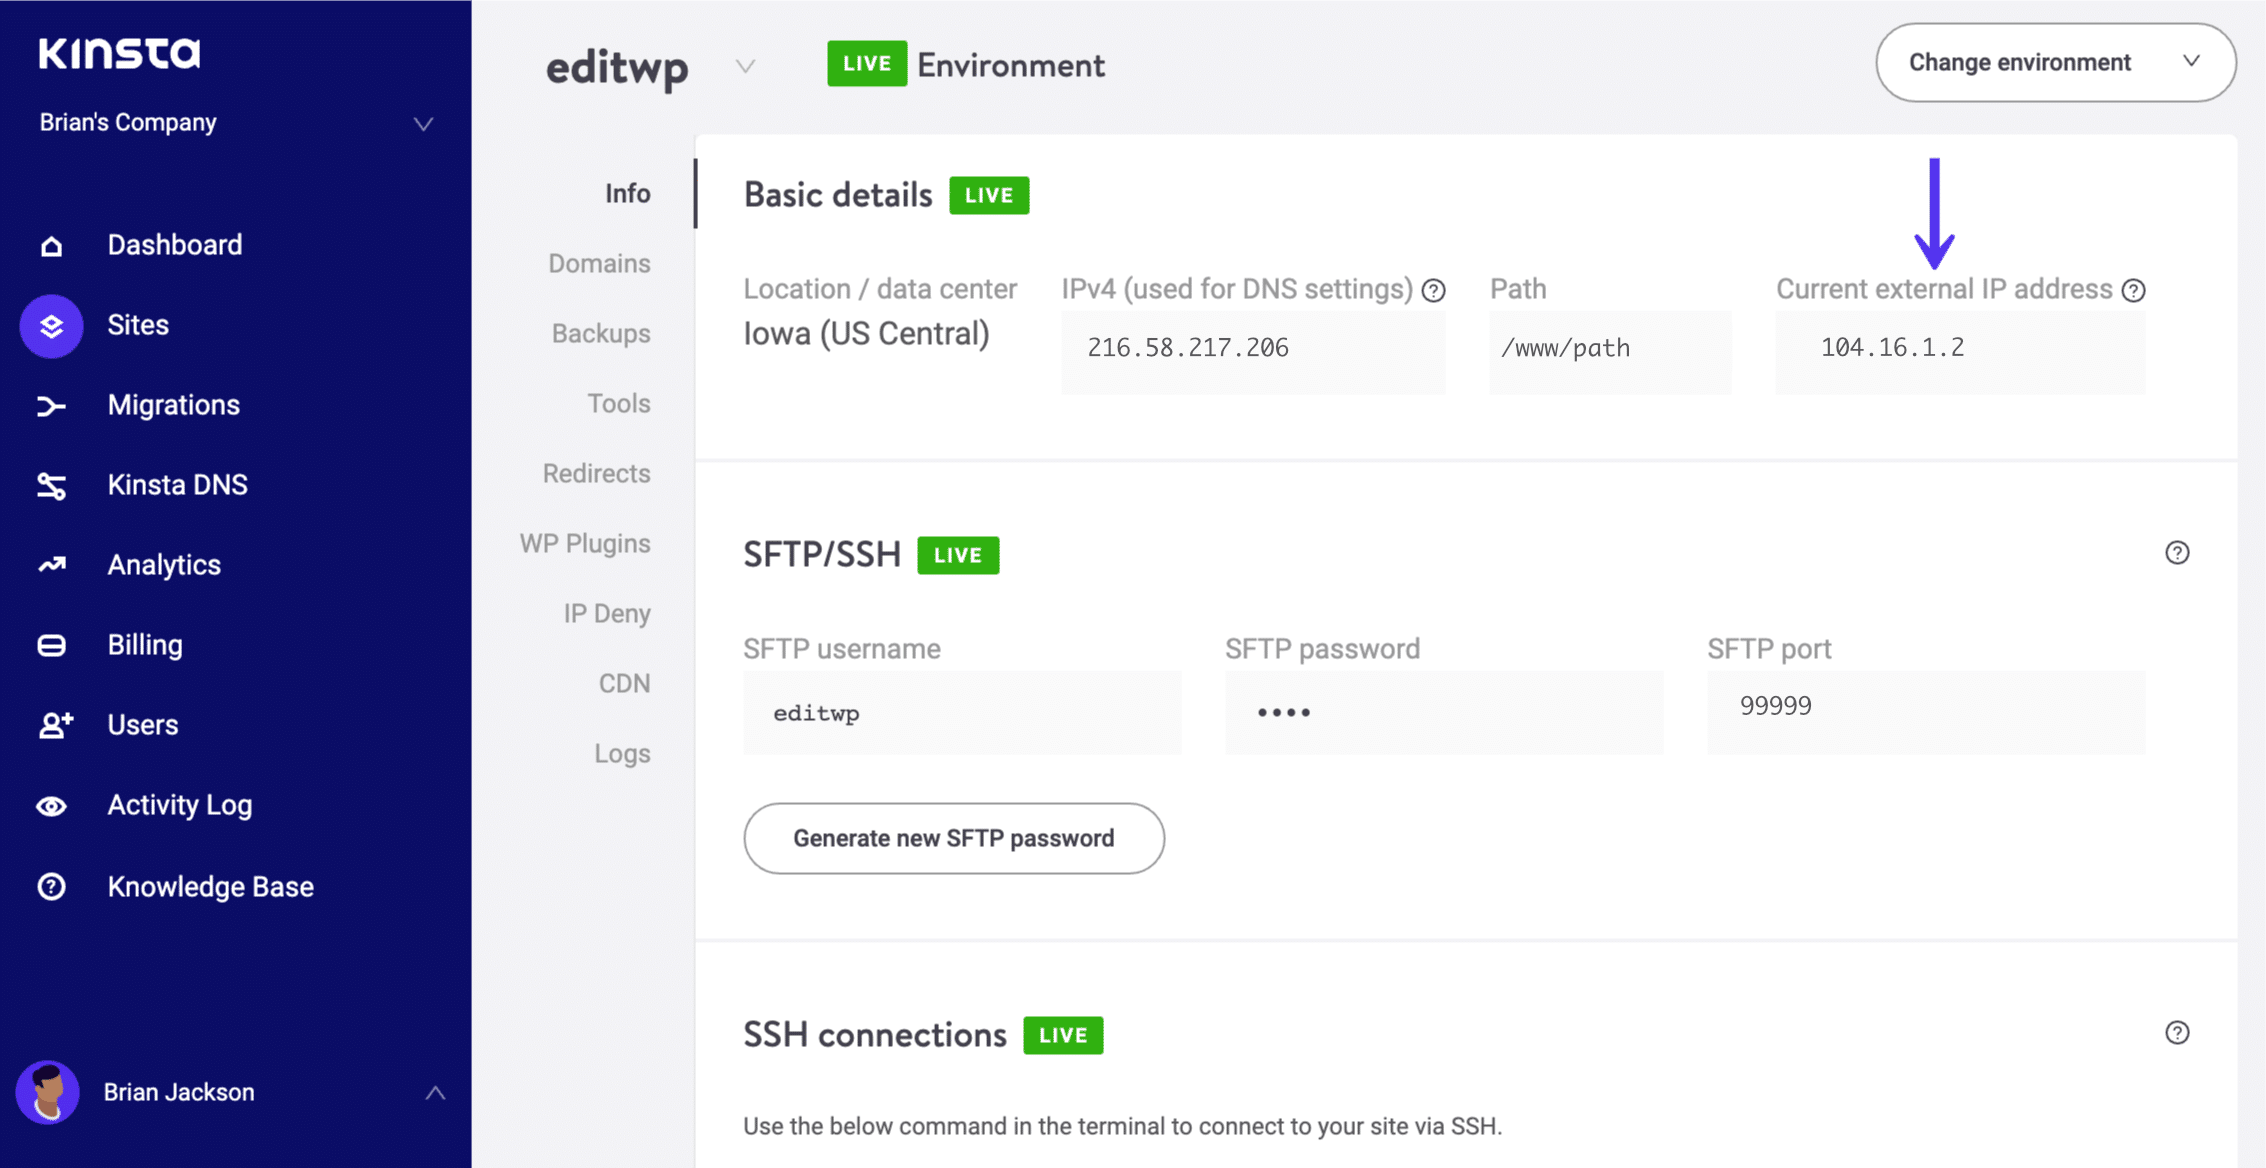Click Generate new SFTP password button

pos(953,838)
